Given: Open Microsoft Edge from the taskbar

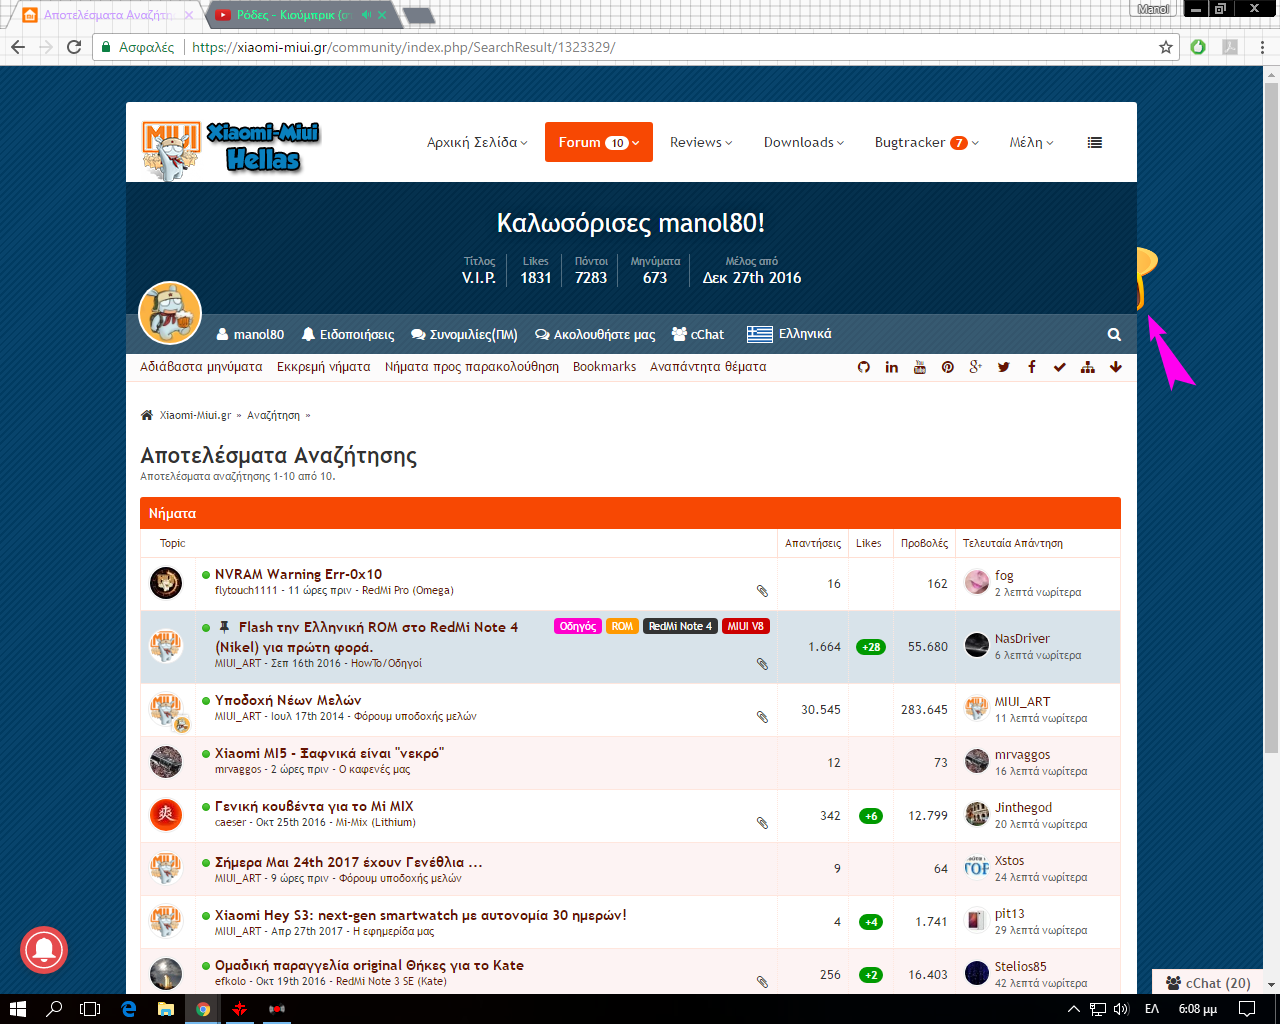Looking at the screenshot, I should click(x=129, y=1009).
